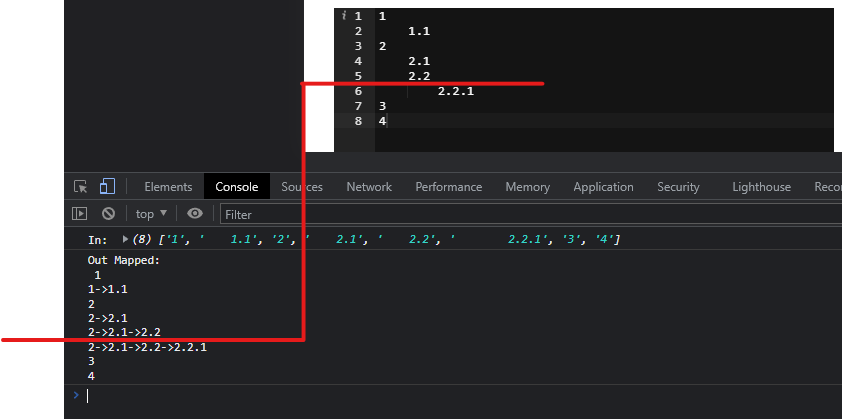Show the console sidebar icon
Image resolution: width=842 pixels, height=419 pixels.
click(79, 214)
